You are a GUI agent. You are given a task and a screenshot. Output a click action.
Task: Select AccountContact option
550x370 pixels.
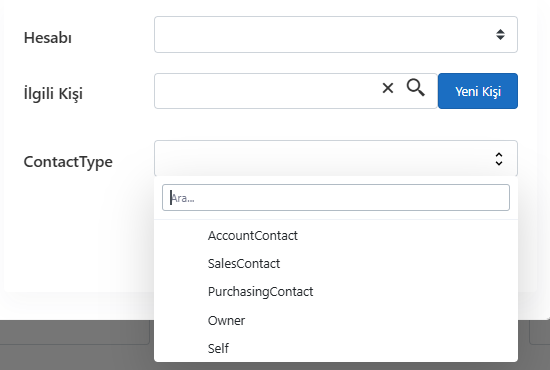tap(336, 236)
